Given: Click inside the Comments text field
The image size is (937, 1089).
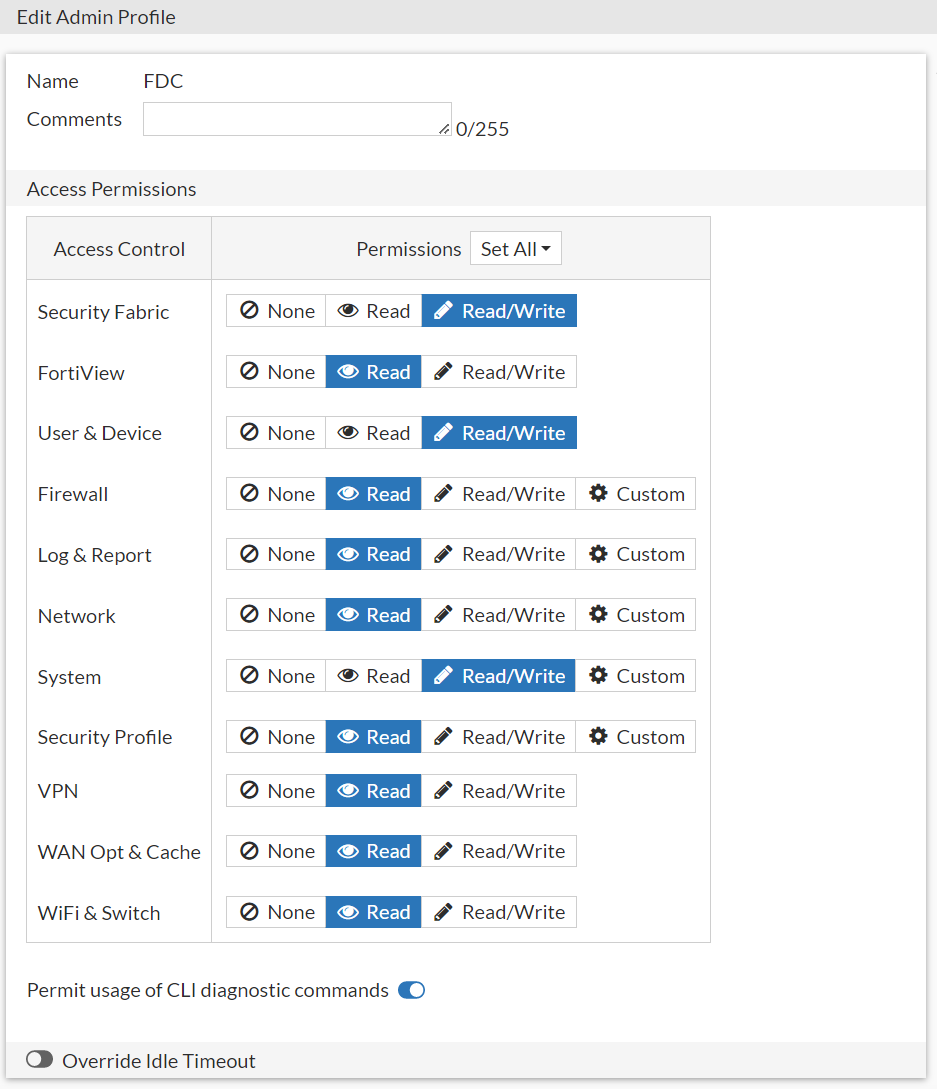Looking at the screenshot, I should point(296,119).
